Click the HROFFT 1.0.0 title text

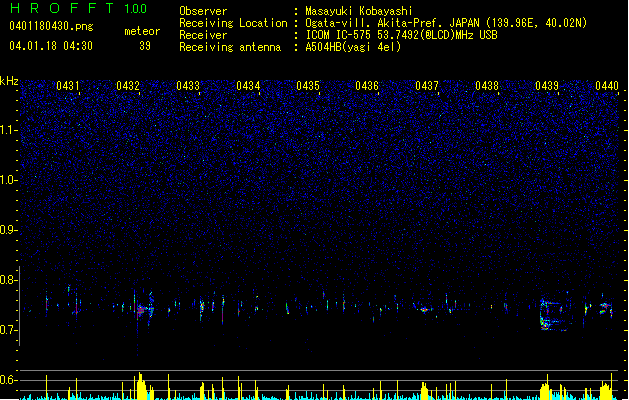point(79,8)
